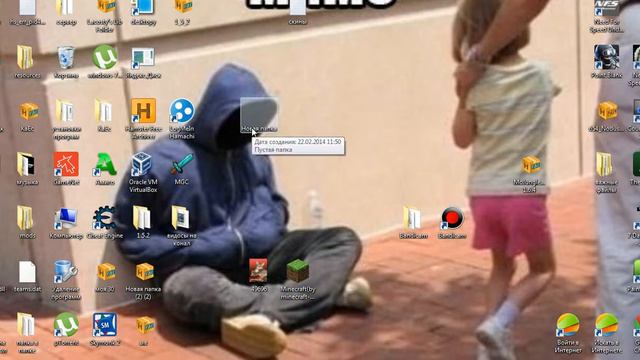Select the установка программ folder

[x=66, y=118]
